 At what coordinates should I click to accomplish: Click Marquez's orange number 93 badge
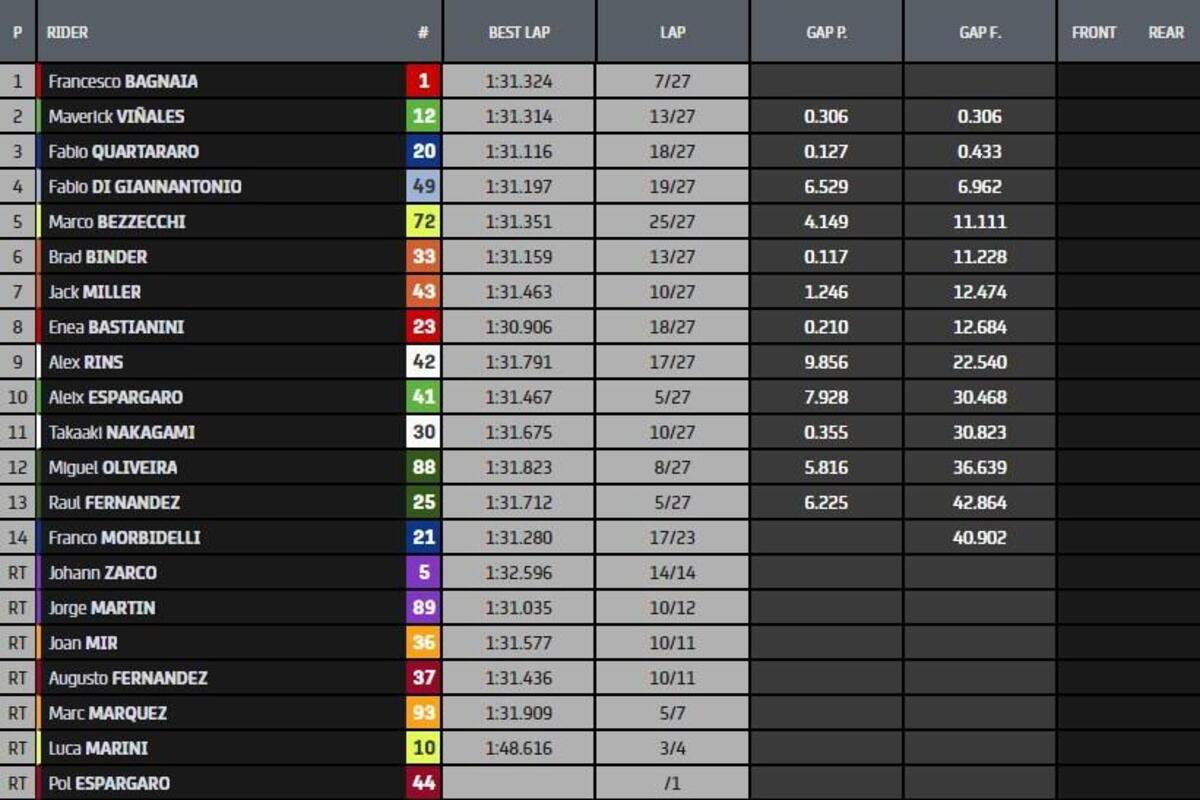click(x=423, y=713)
